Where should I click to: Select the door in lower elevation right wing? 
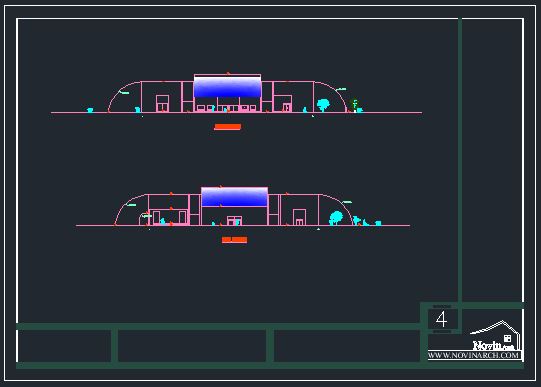(x=299, y=217)
